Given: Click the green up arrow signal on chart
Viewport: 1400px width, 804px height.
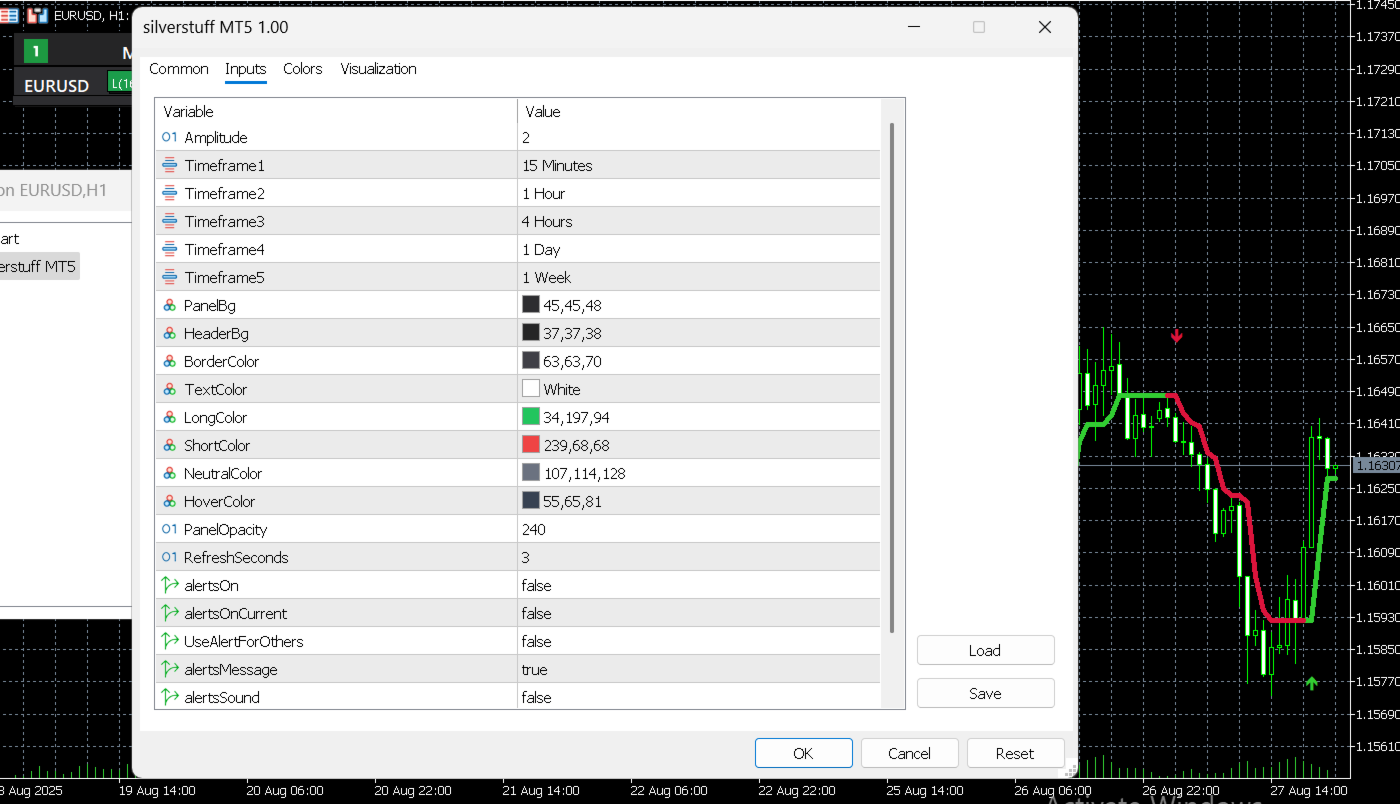Looking at the screenshot, I should click(x=1312, y=683).
